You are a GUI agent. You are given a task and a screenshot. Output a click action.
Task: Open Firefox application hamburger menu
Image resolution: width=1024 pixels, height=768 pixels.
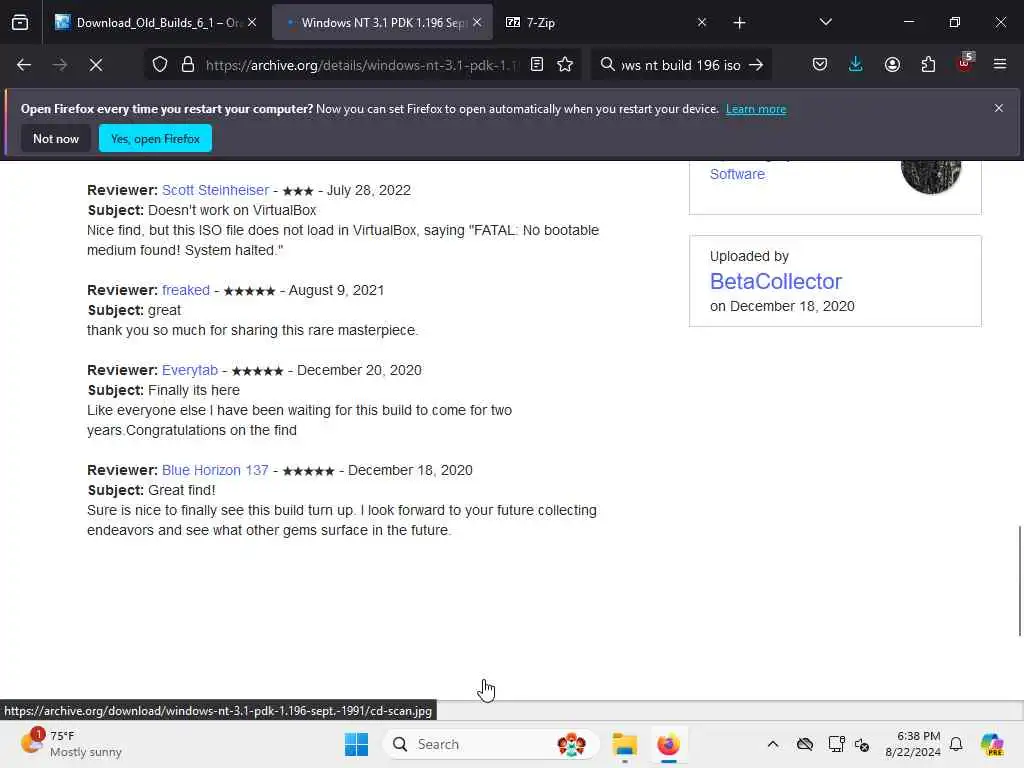pos(1000,65)
